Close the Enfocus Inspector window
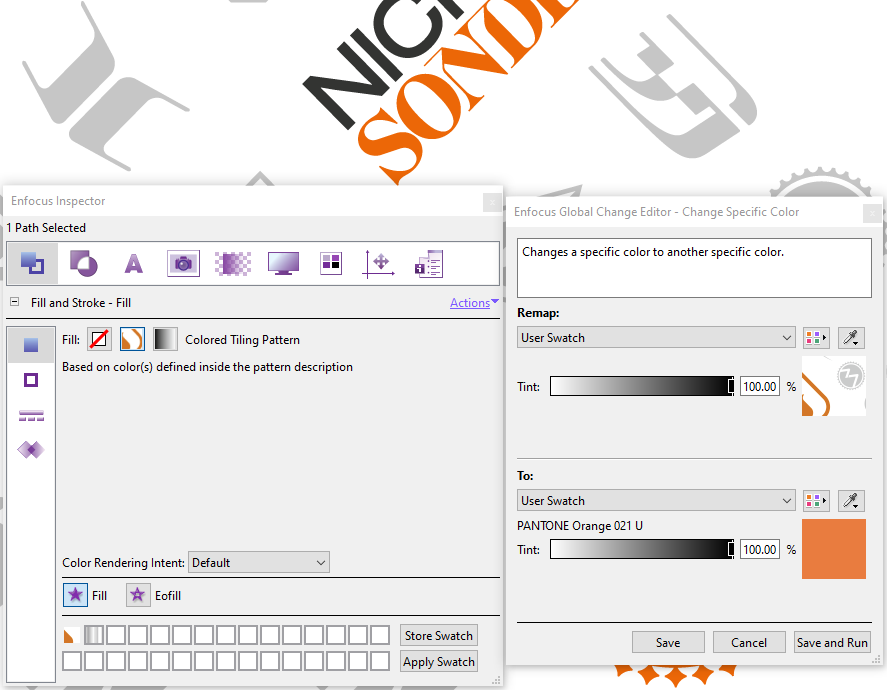Screen dimensions: 887x690 click(492, 202)
